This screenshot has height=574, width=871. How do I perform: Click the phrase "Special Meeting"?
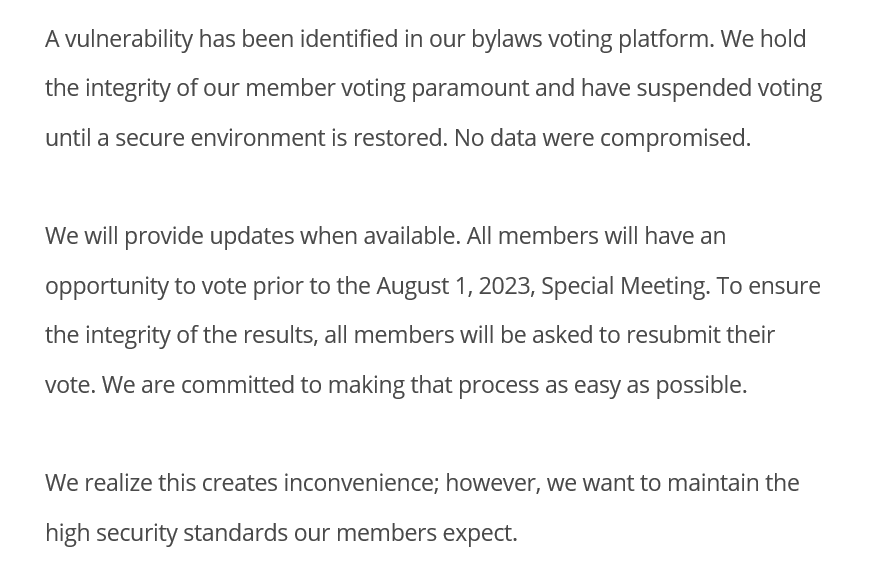click(623, 286)
